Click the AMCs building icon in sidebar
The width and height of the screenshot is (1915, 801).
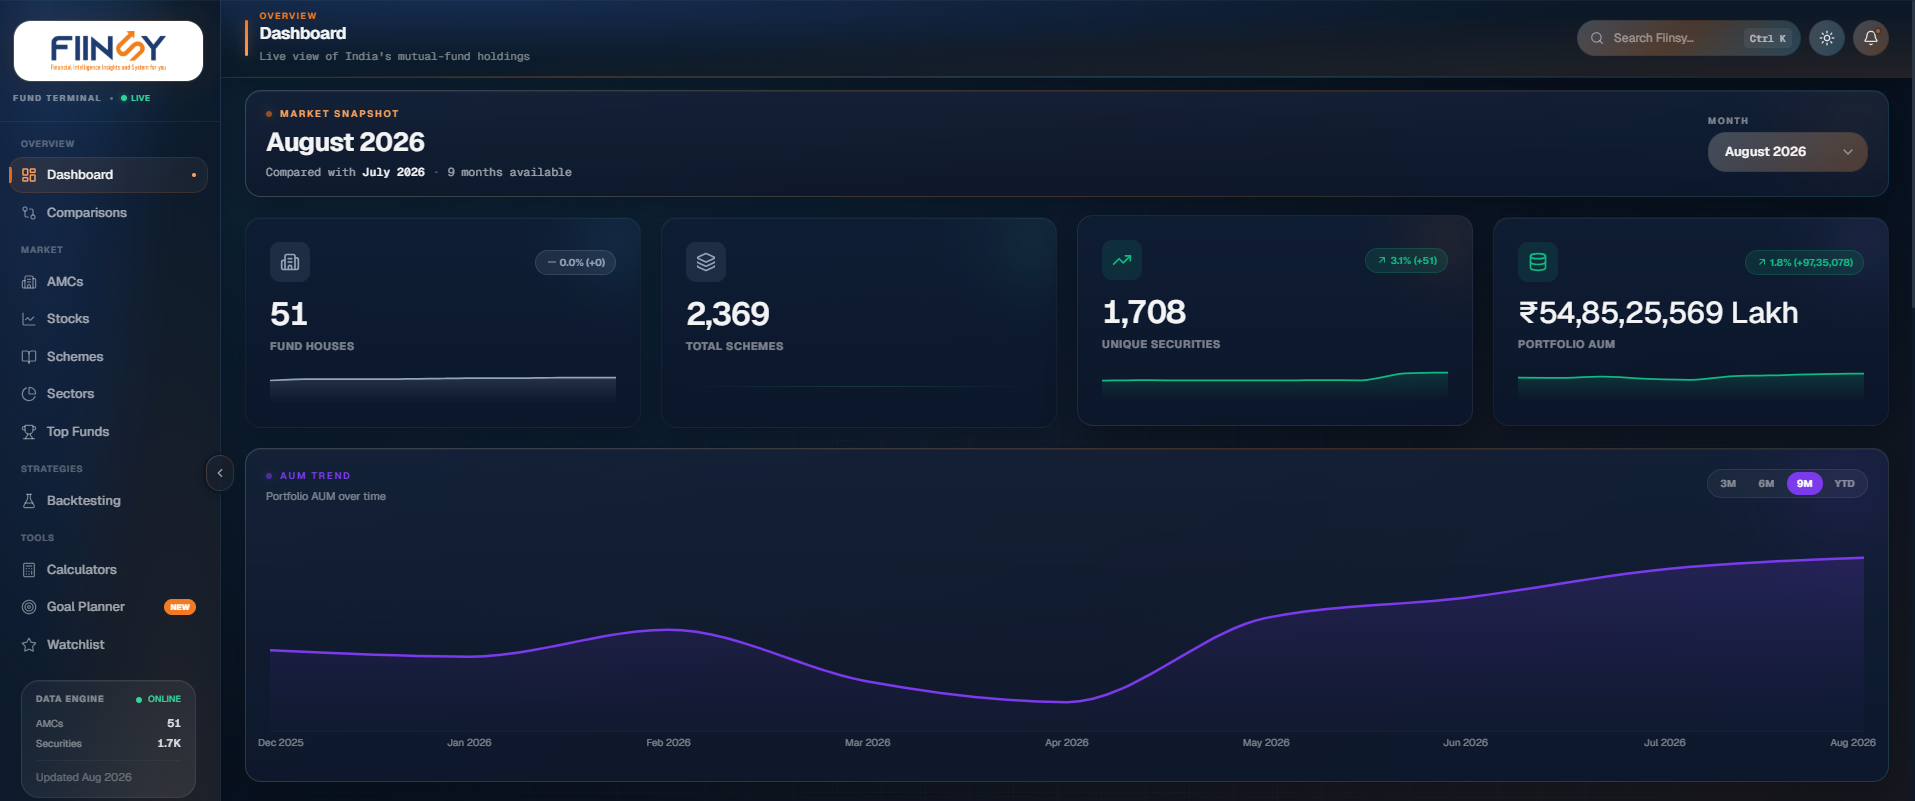click(29, 282)
